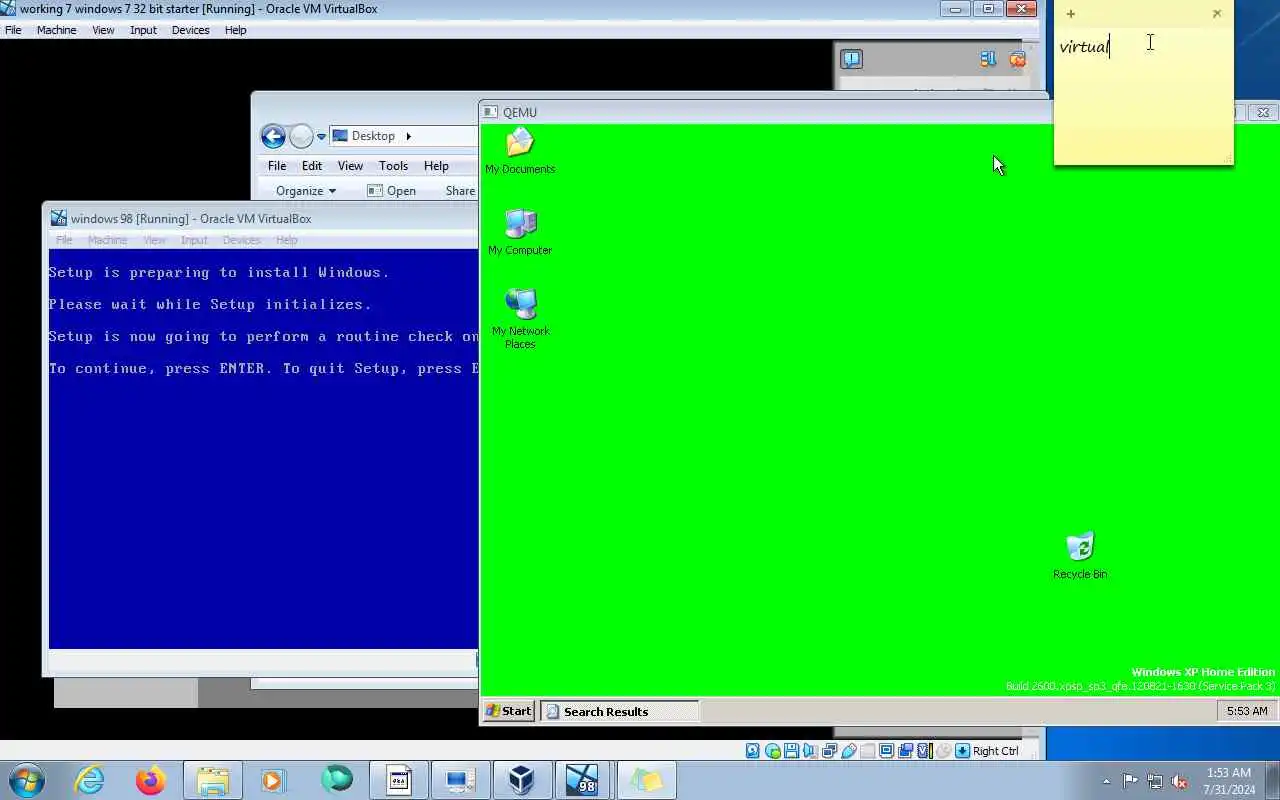
Task: Click hard disk activity icon in VirtualBox status bar
Action: (x=753, y=751)
